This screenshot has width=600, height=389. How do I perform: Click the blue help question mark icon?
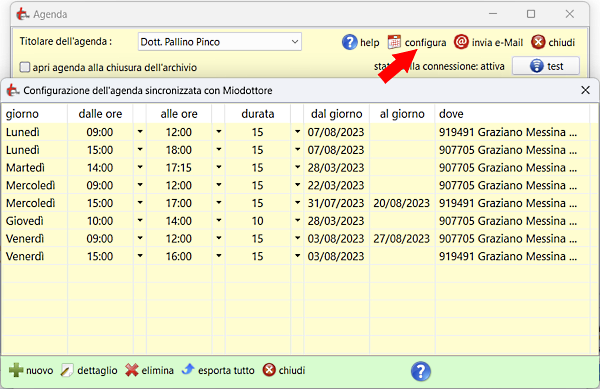pyautogui.click(x=349, y=42)
